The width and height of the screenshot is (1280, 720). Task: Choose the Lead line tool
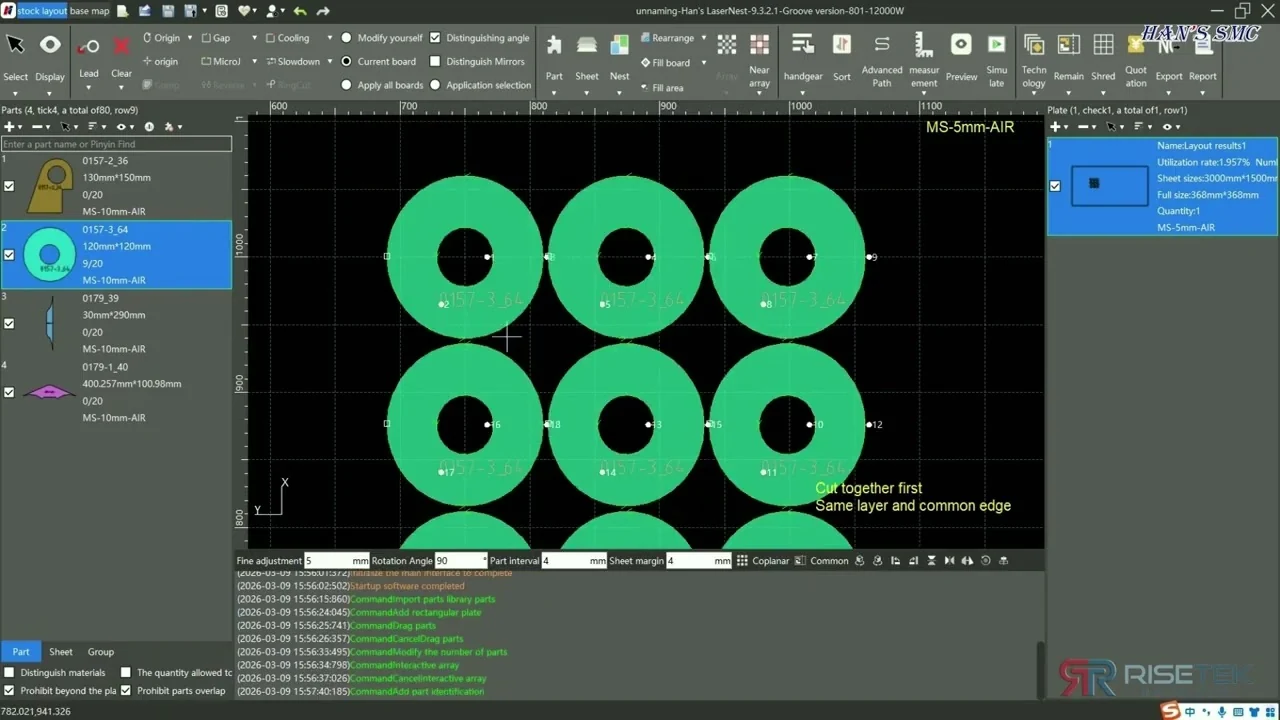[89, 47]
